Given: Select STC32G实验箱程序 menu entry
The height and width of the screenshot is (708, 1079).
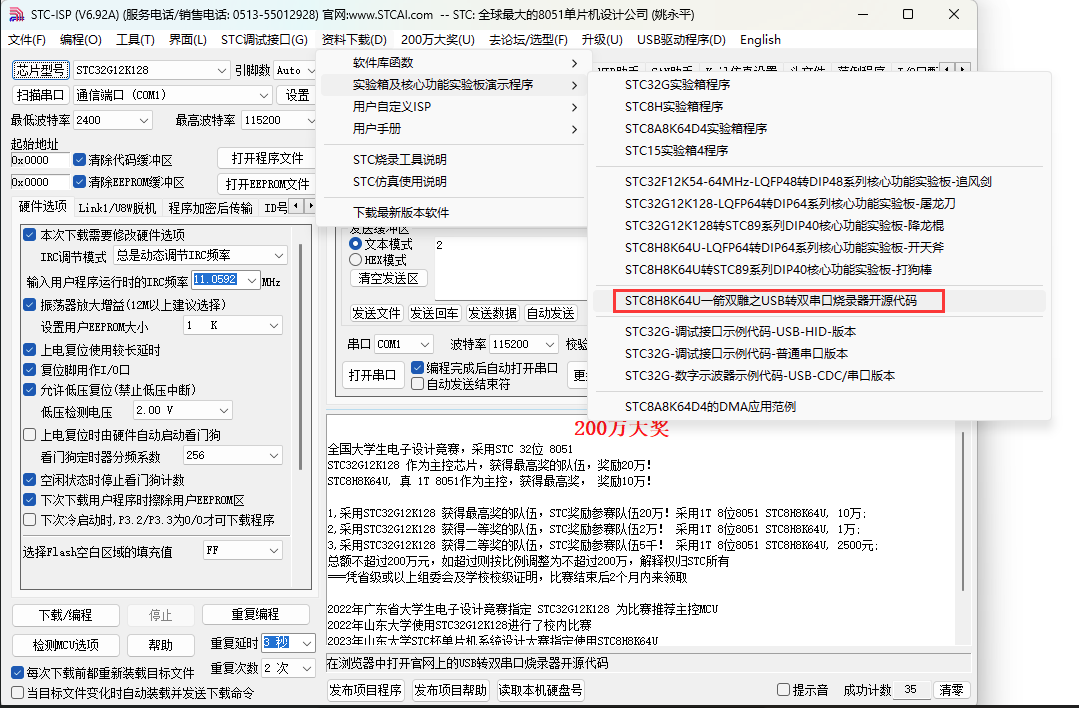Looking at the screenshot, I should [x=819, y=85].
